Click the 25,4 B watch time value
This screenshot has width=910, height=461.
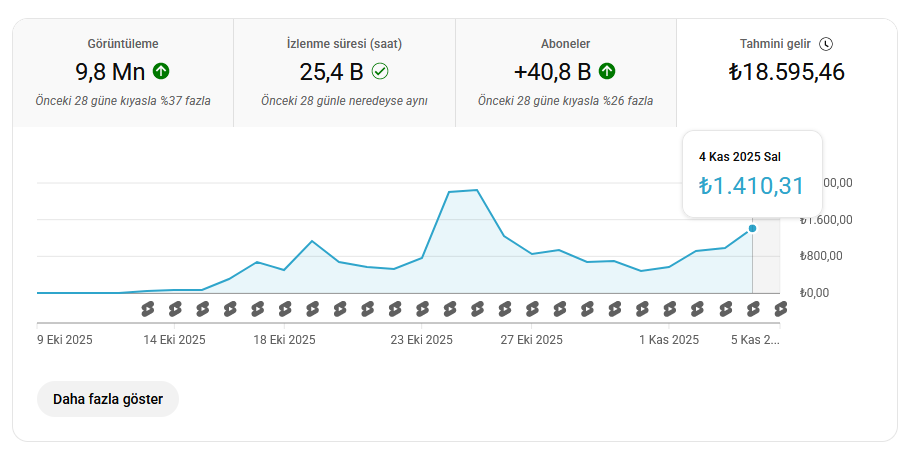click(331, 72)
